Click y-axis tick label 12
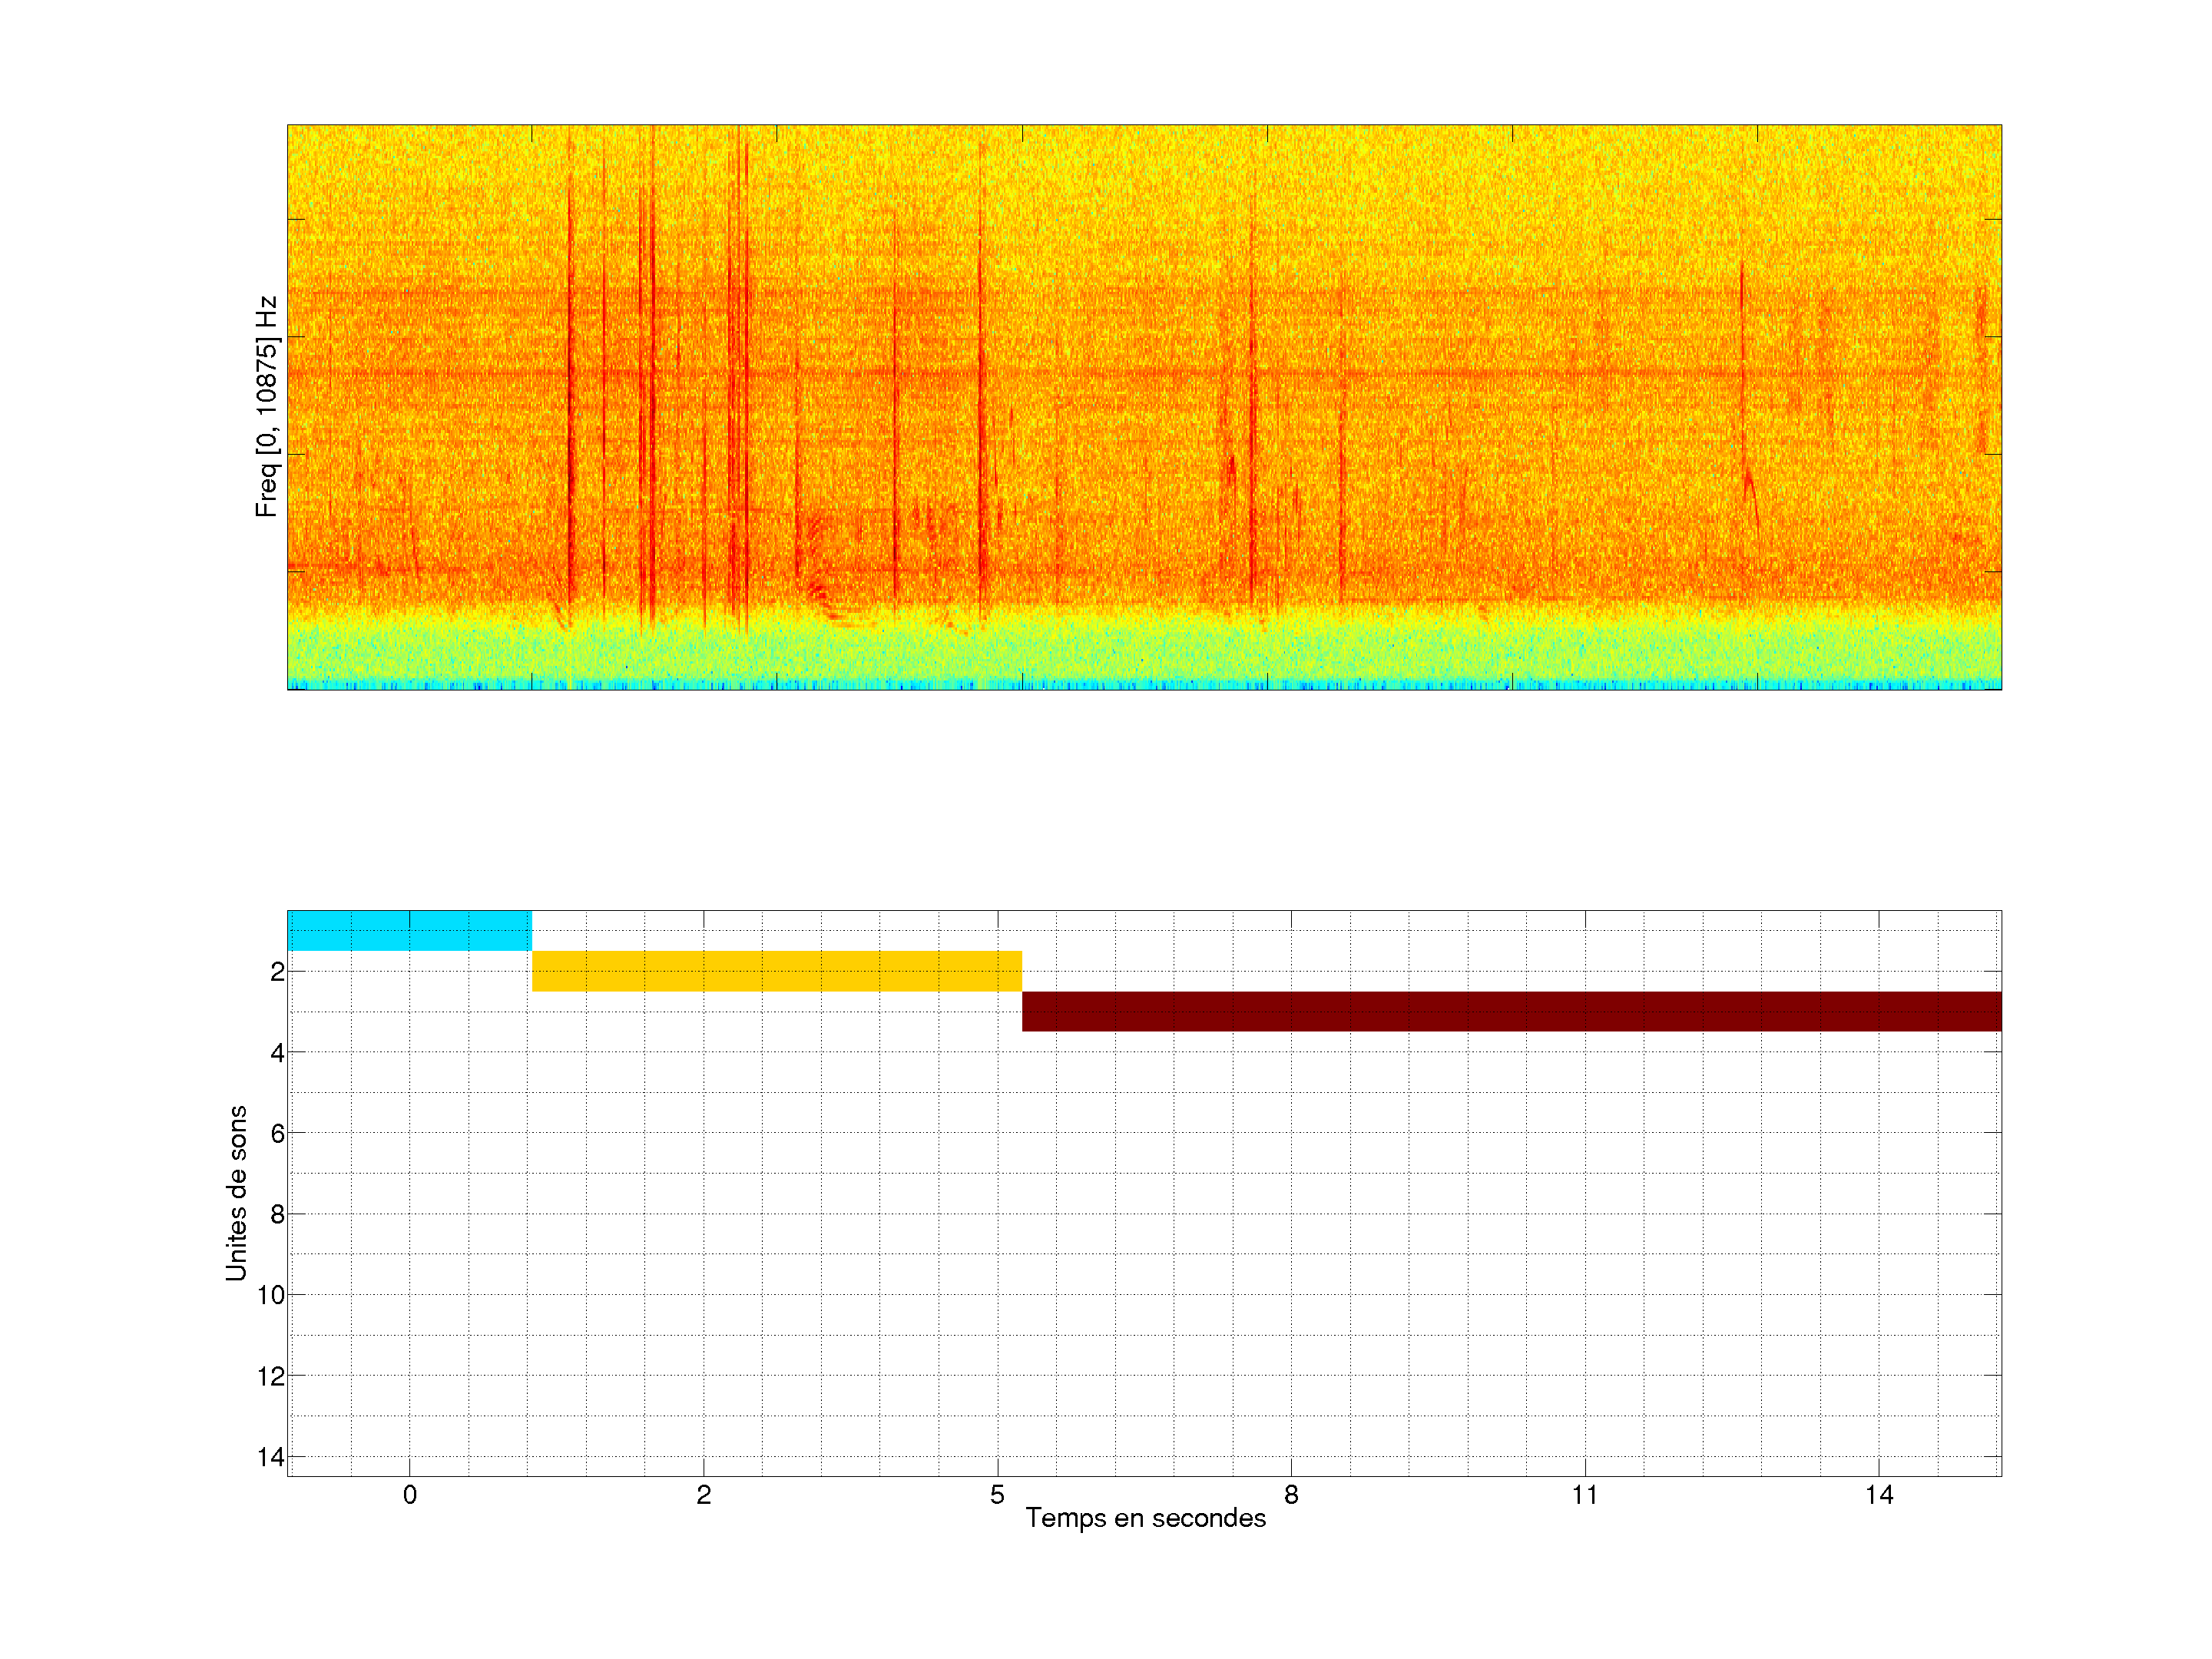This screenshot has height=1659, width=2212. pos(271,1377)
